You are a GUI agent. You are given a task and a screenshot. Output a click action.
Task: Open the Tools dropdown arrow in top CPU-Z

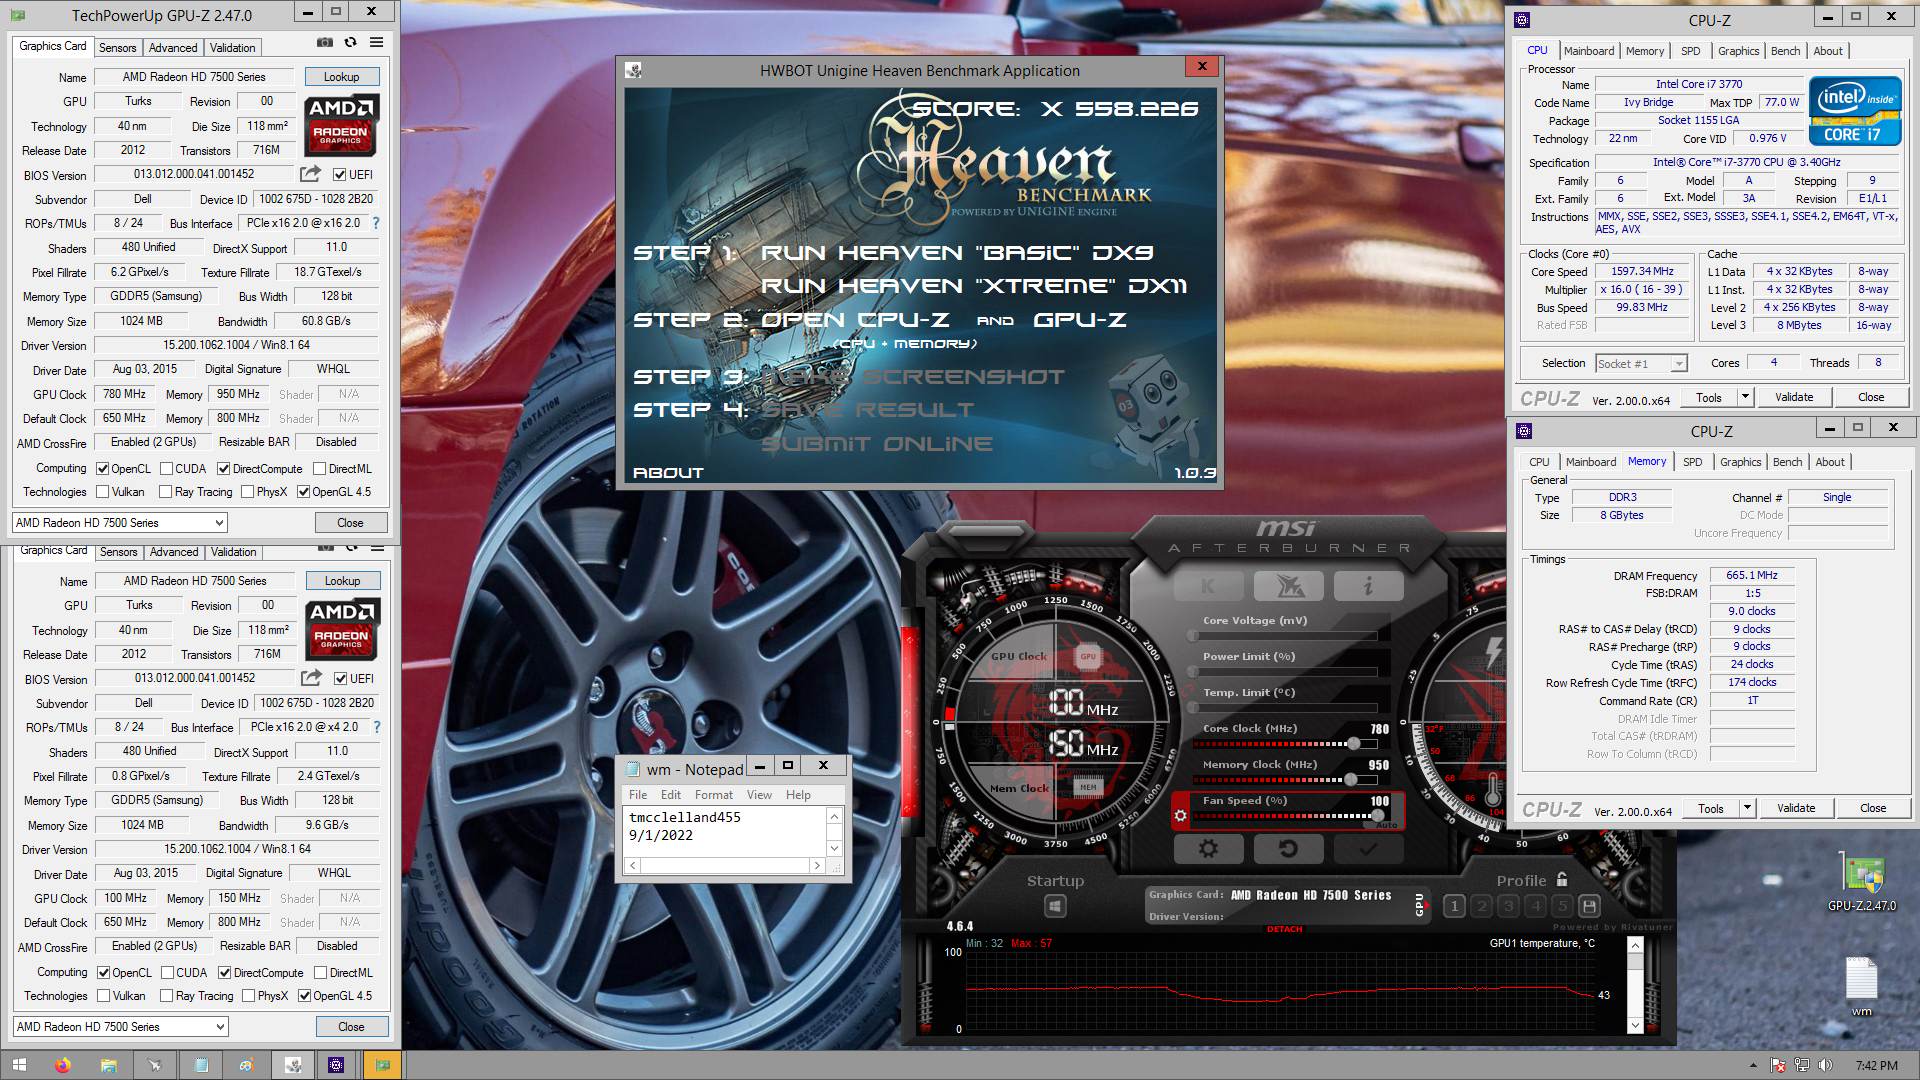pyautogui.click(x=1745, y=397)
